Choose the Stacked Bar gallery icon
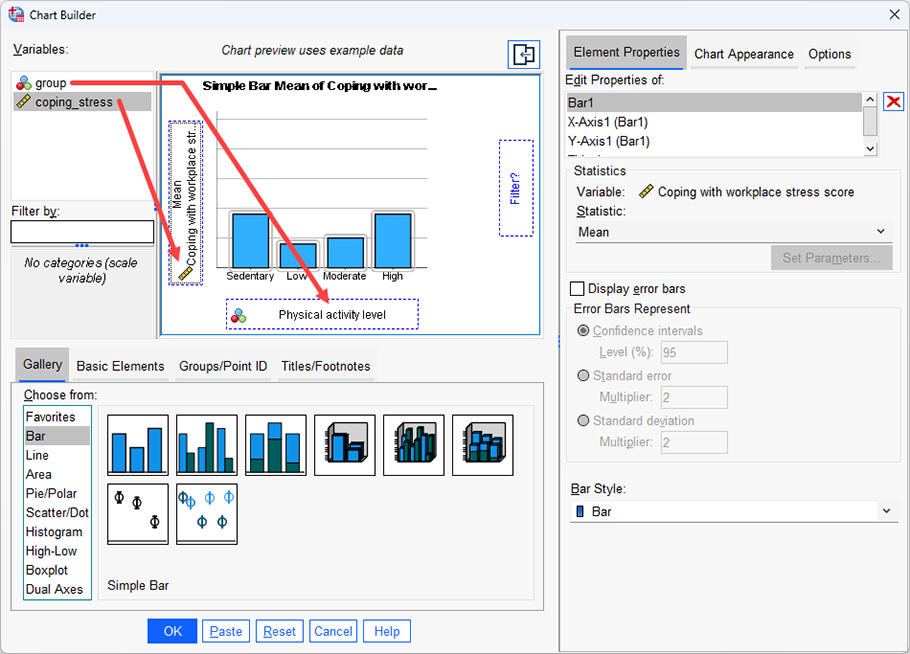Viewport: 910px width, 654px height. tap(275, 444)
